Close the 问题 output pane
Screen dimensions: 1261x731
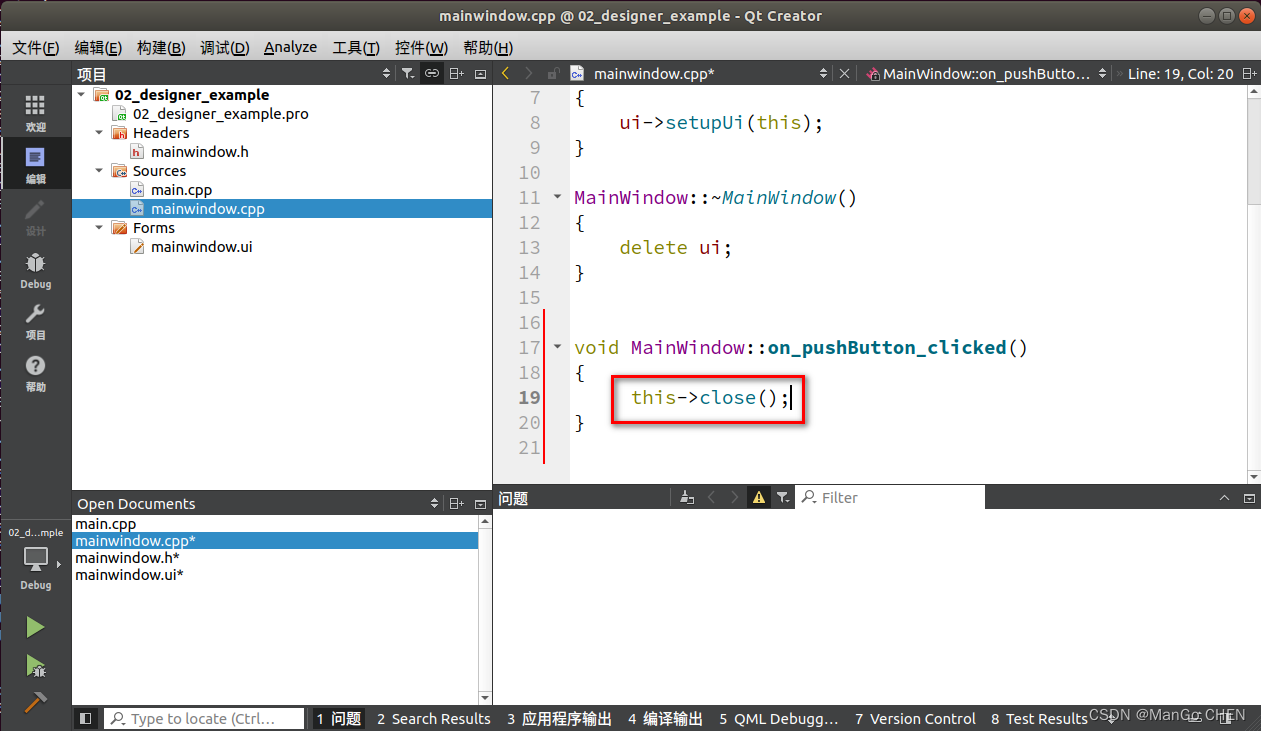[1248, 497]
